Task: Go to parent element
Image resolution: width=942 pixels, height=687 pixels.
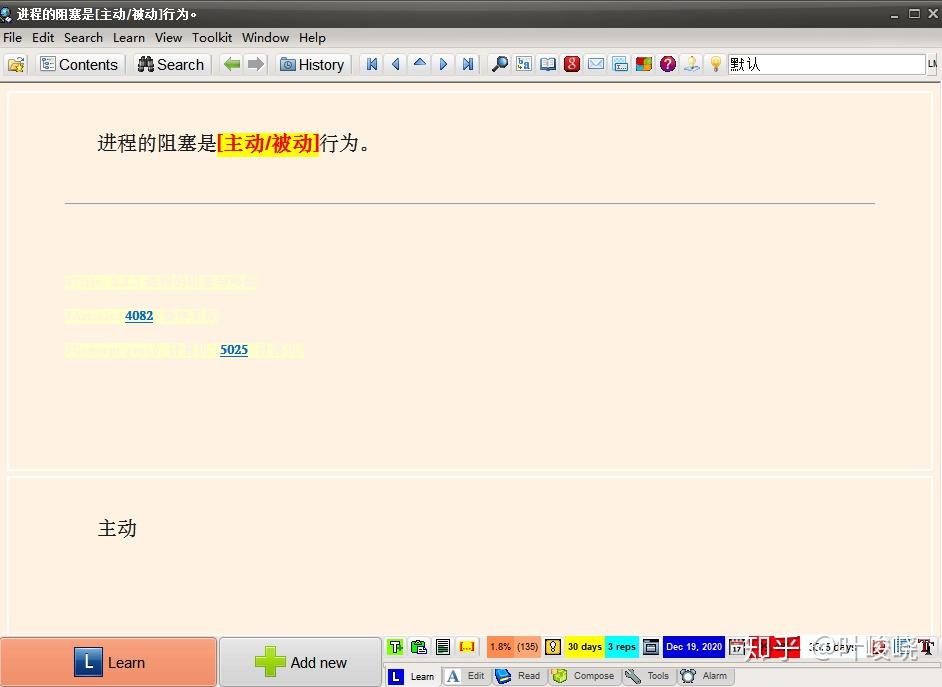Action: coord(420,64)
